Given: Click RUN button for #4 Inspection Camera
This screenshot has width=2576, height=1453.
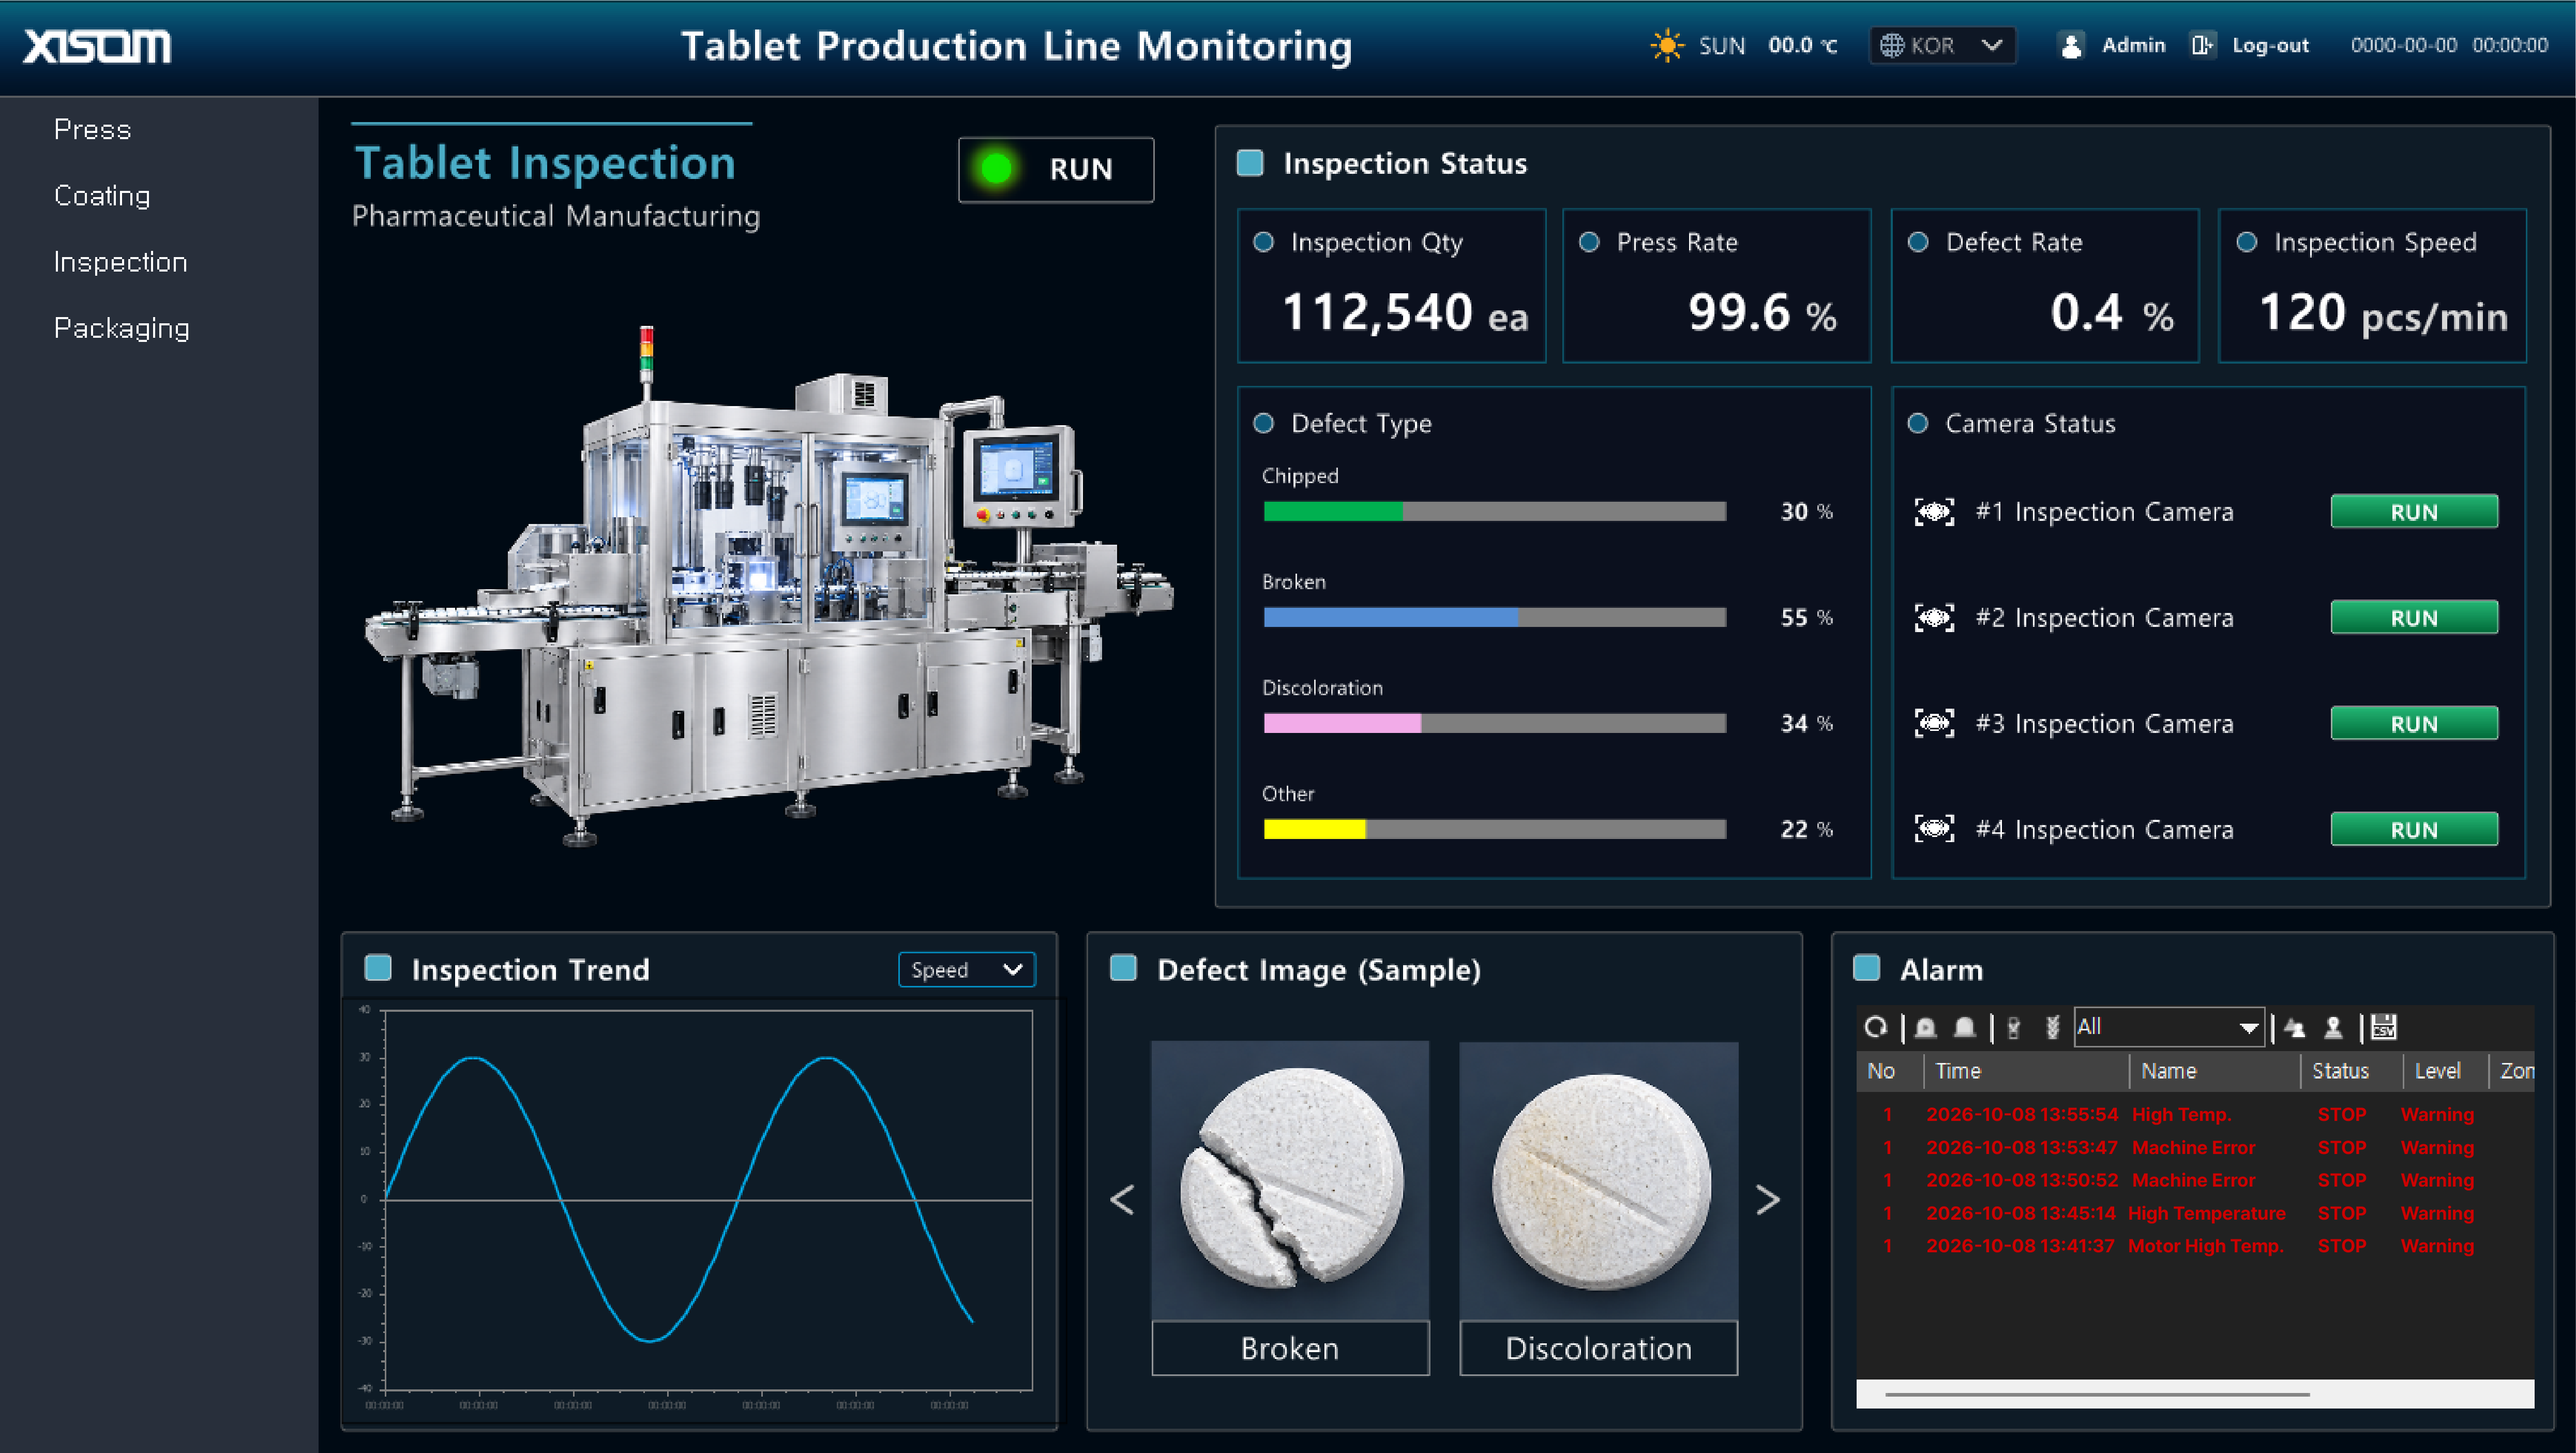Looking at the screenshot, I should 2414,829.
